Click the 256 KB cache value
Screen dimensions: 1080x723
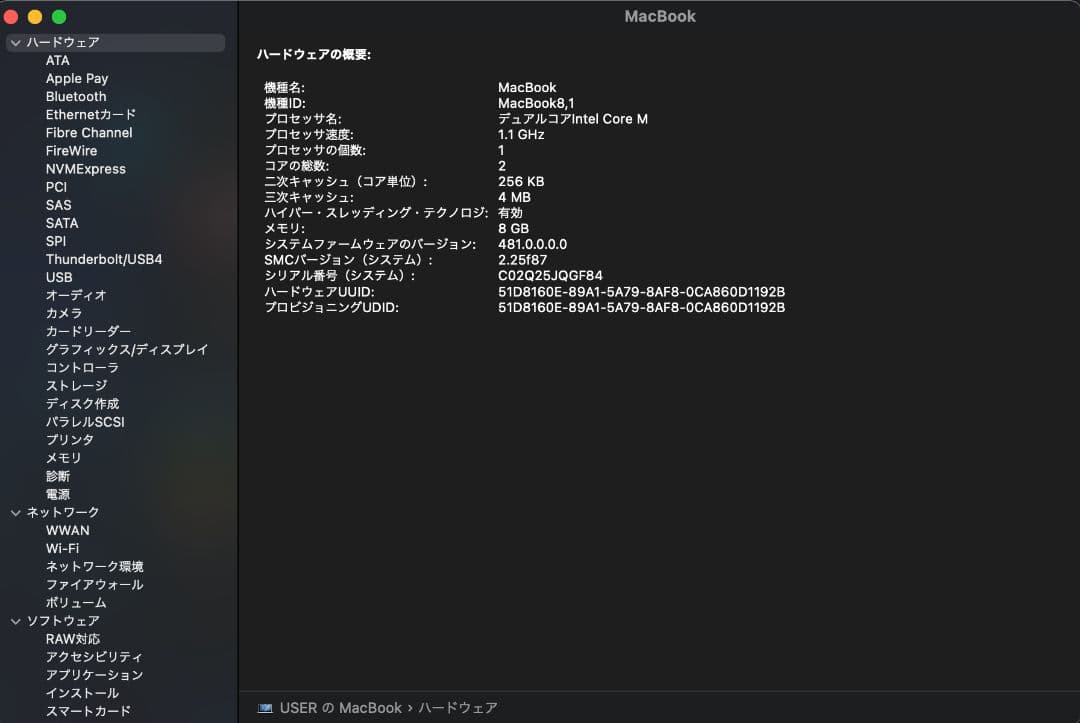[521, 182]
